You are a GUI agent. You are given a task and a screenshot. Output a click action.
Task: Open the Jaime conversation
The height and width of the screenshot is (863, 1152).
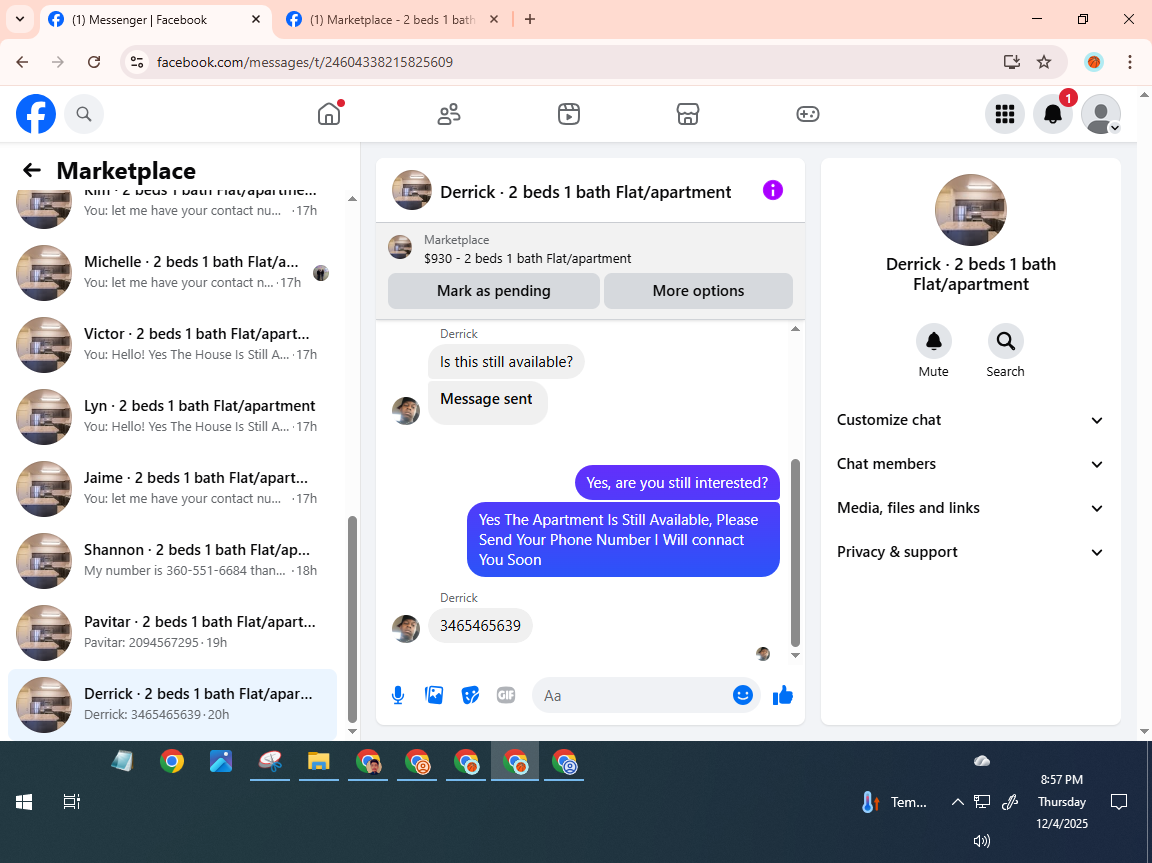[x=173, y=488]
